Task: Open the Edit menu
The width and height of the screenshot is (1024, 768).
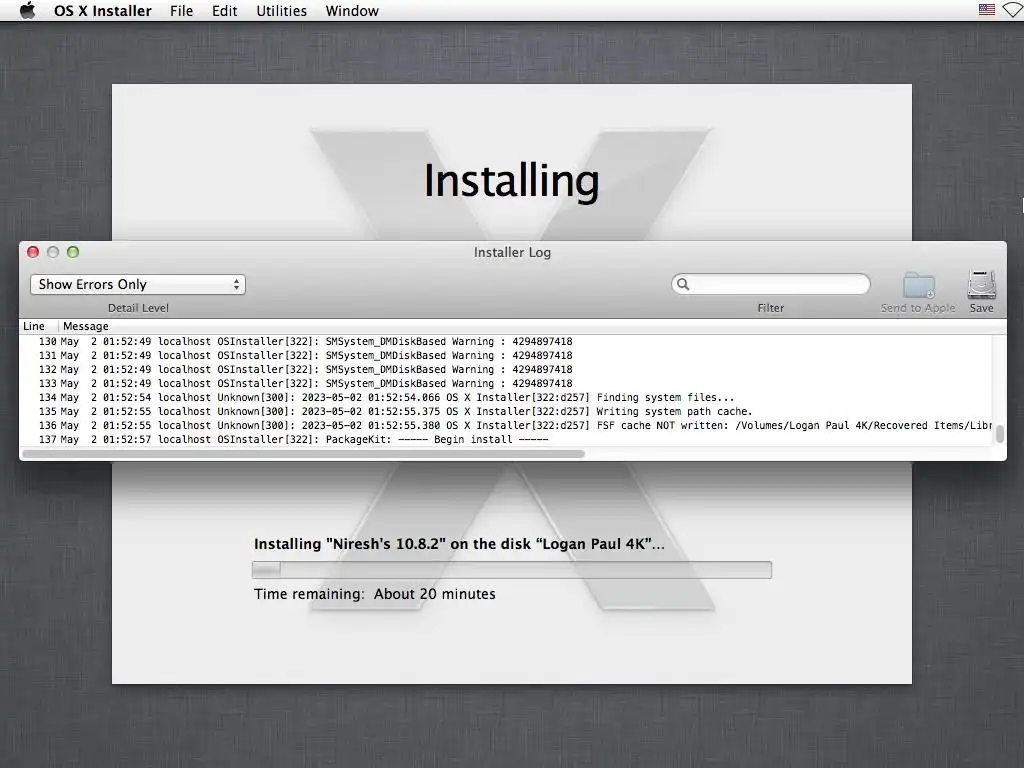Action: coord(225,11)
